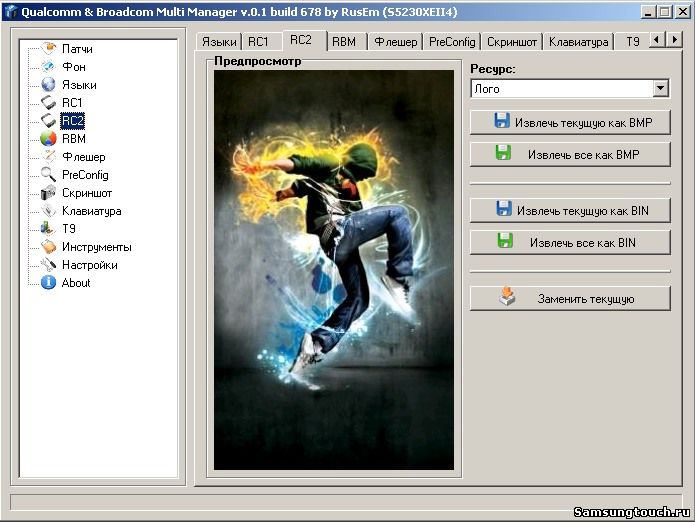Click the chip icon next to RC1
The height and width of the screenshot is (522, 695).
[x=48, y=102]
